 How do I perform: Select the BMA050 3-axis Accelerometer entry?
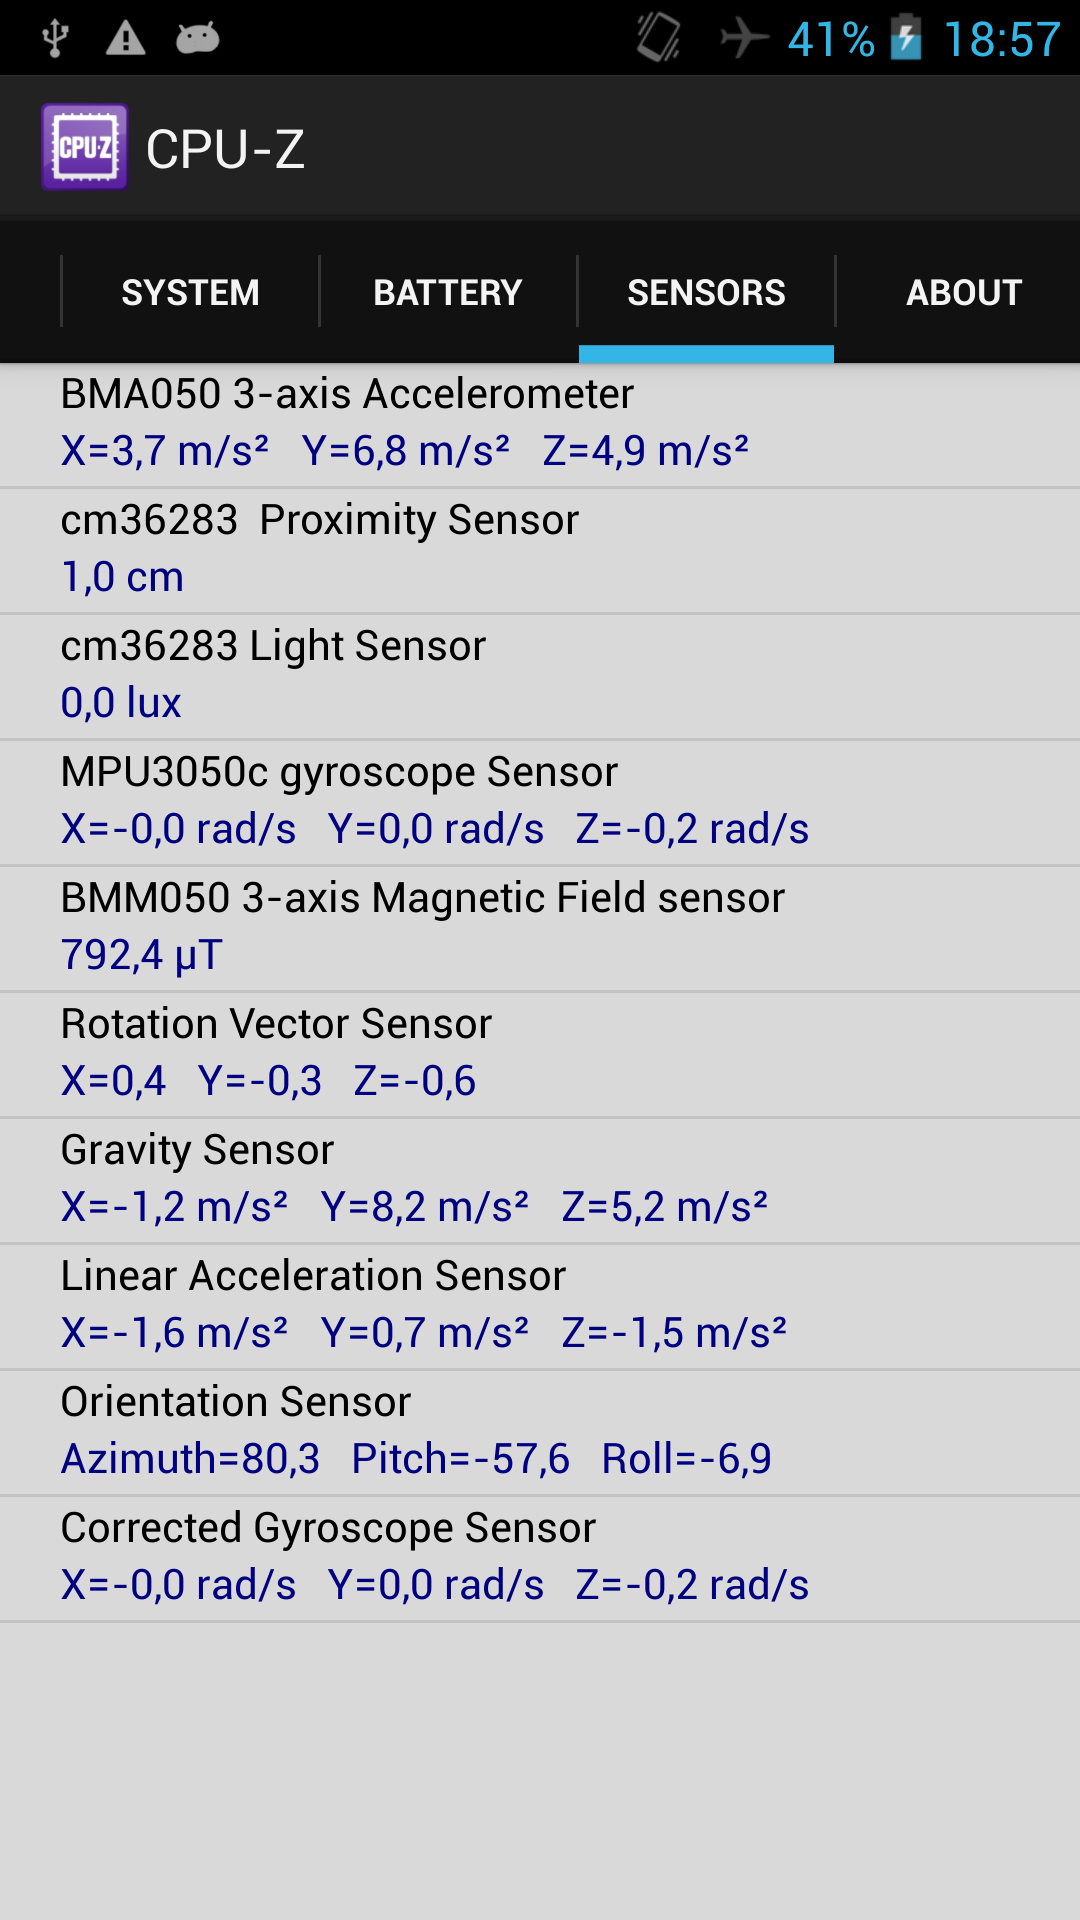[540, 424]
